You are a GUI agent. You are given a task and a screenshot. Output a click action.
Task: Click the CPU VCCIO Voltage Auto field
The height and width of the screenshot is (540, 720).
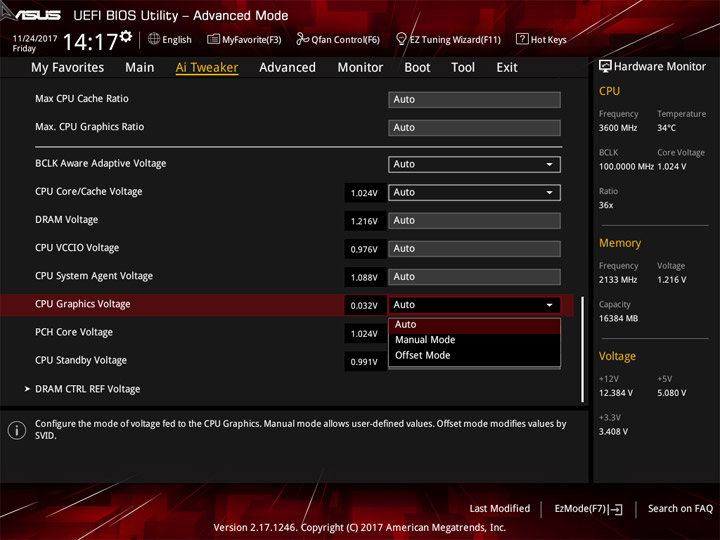click(474, 248)
